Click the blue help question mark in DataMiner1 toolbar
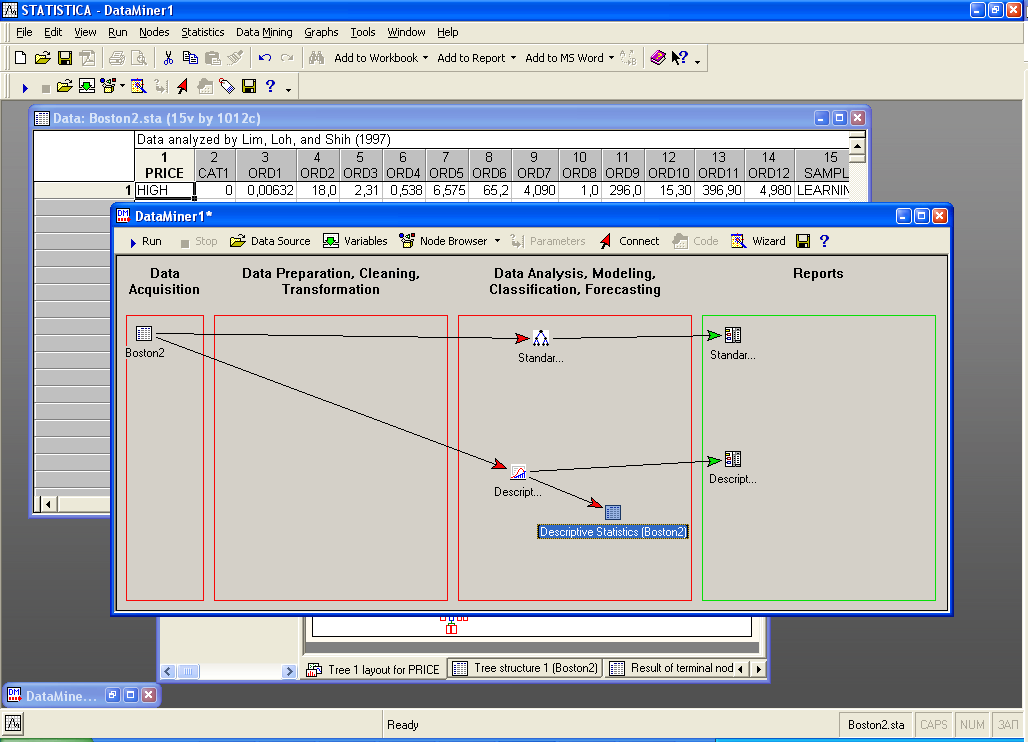1028x742 pixels. click(x=824, y=241)
